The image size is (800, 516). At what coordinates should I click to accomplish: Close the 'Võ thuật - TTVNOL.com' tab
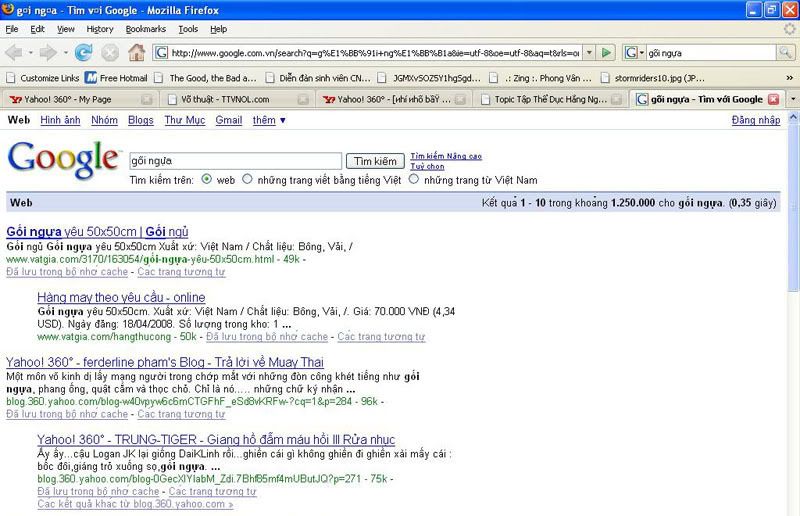click(x=303, y=100)
